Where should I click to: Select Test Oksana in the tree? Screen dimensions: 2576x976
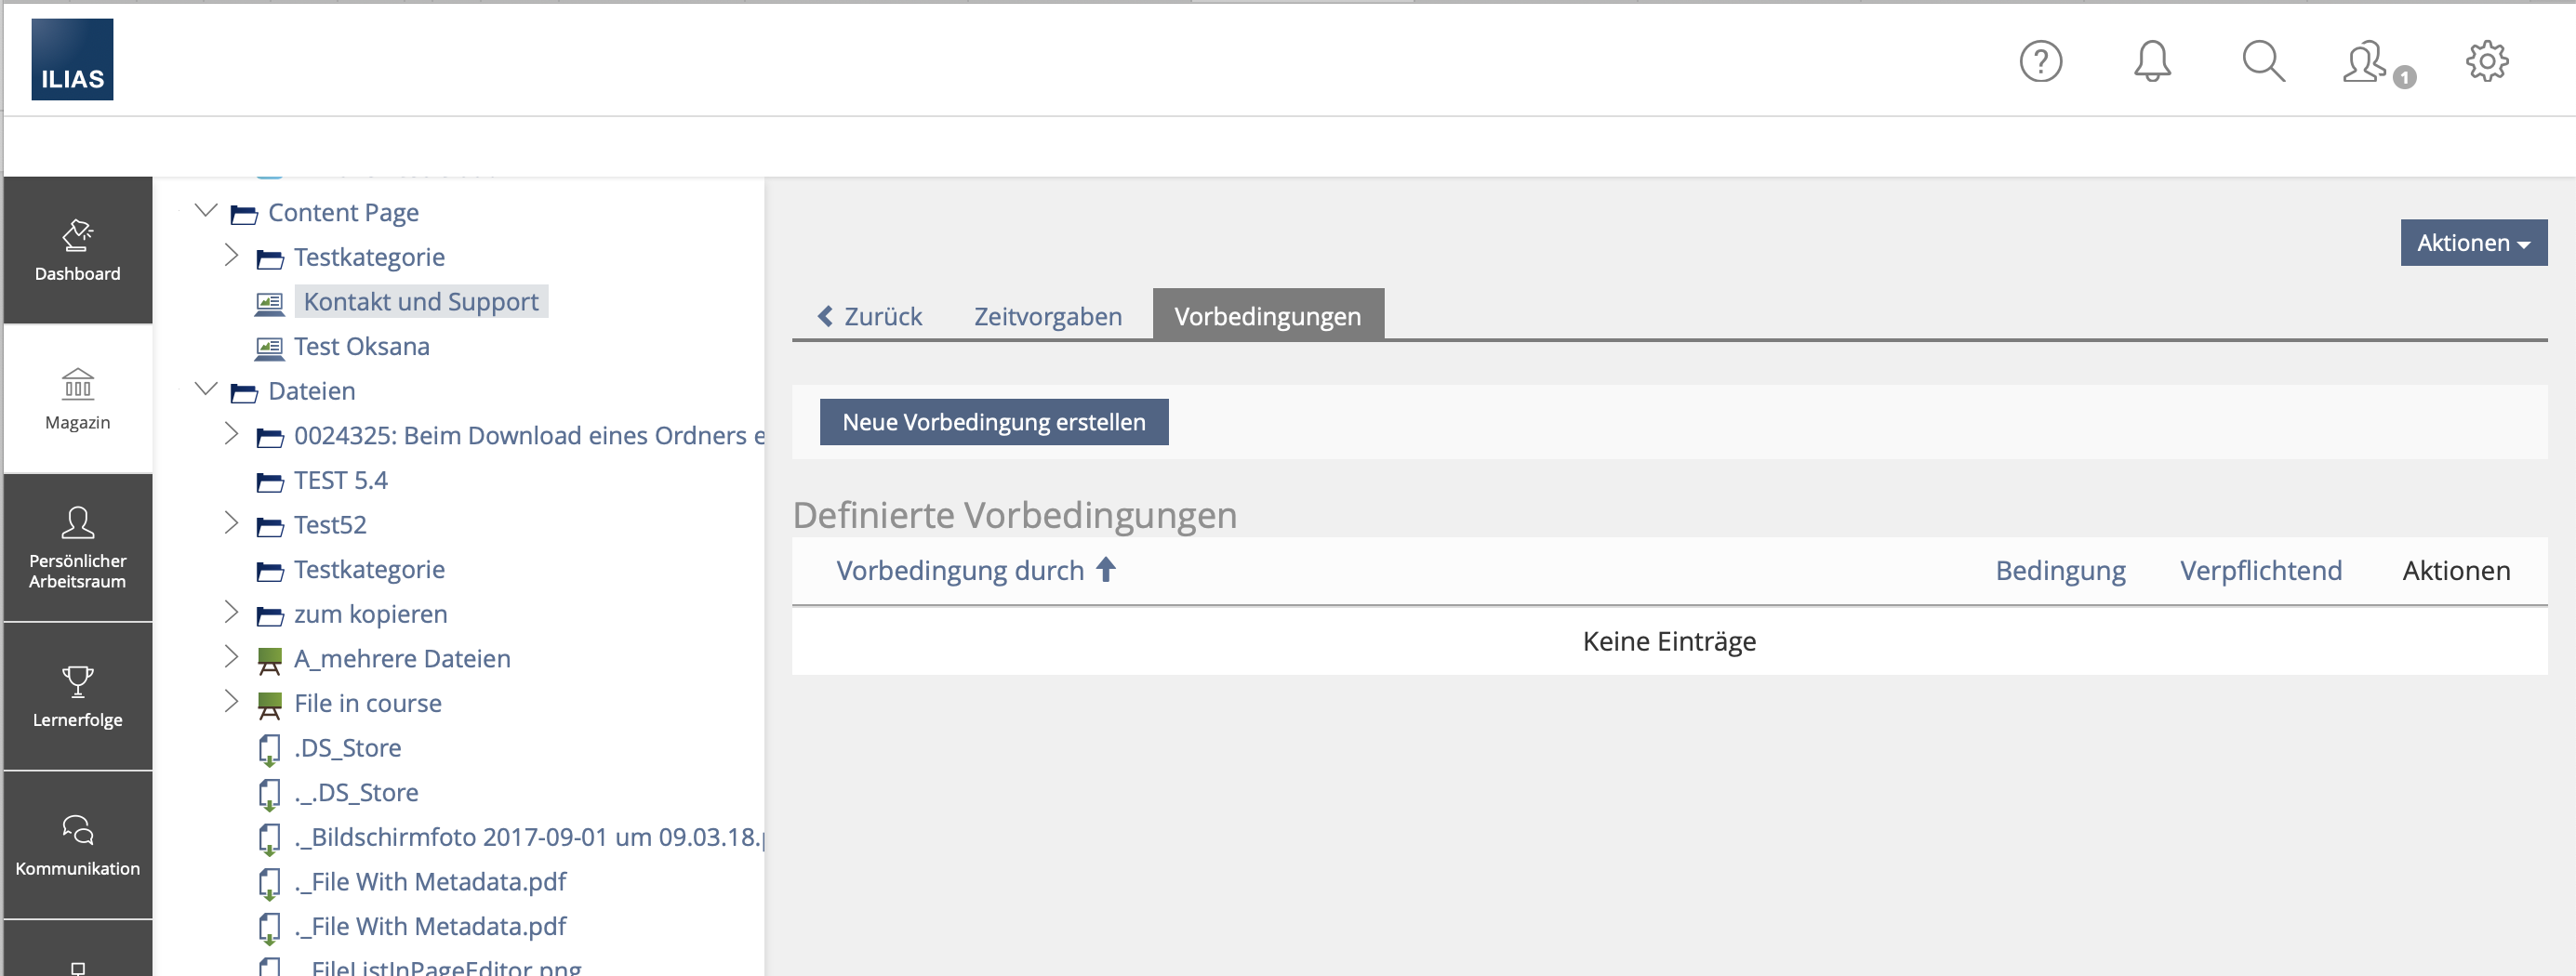click(361, 346)
